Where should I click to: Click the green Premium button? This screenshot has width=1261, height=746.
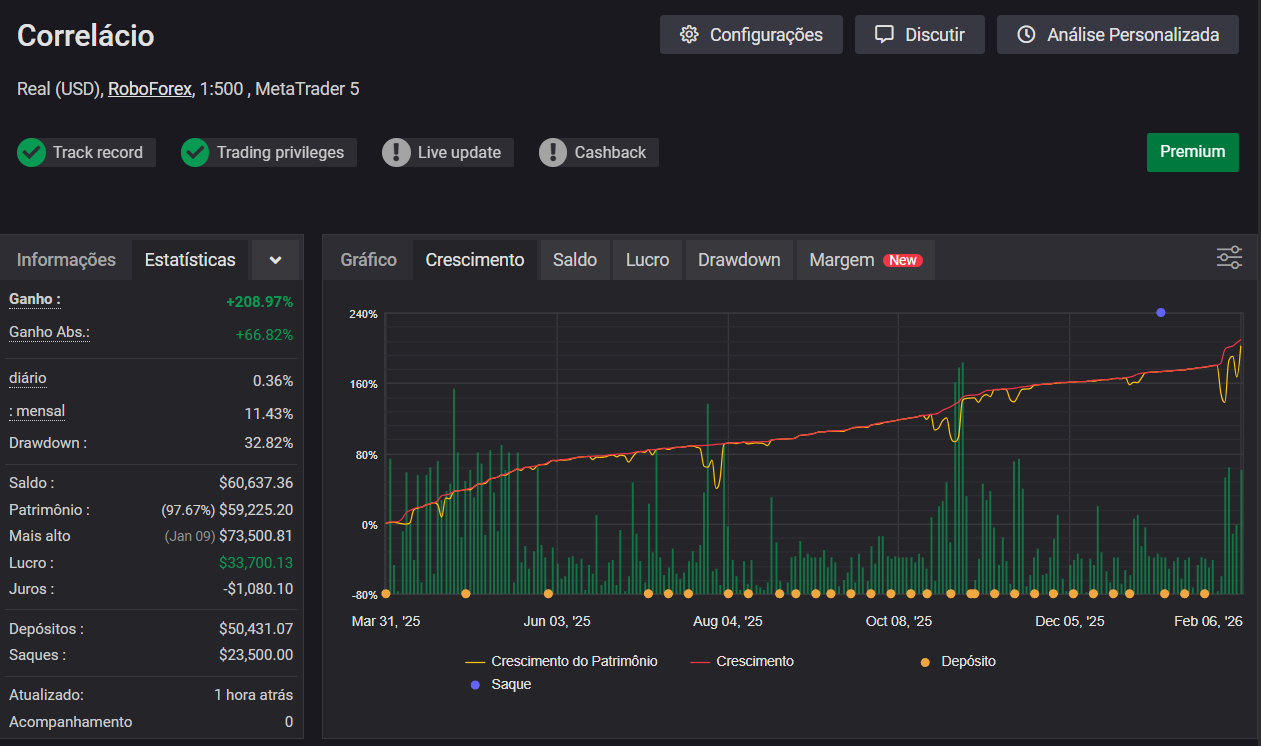pos(1192,152)
